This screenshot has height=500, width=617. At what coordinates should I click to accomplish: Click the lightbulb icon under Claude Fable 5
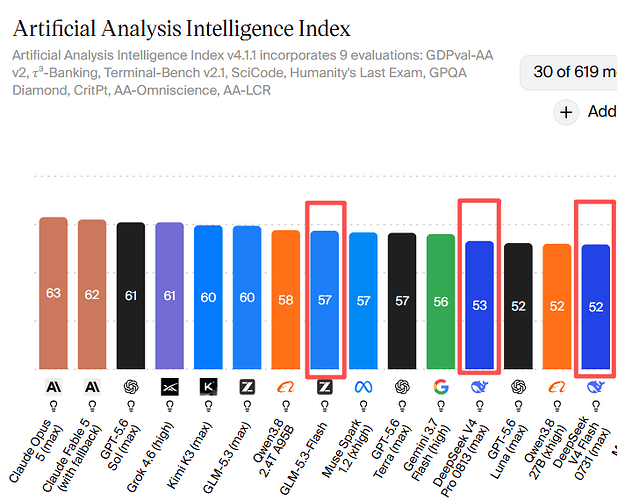92,406
